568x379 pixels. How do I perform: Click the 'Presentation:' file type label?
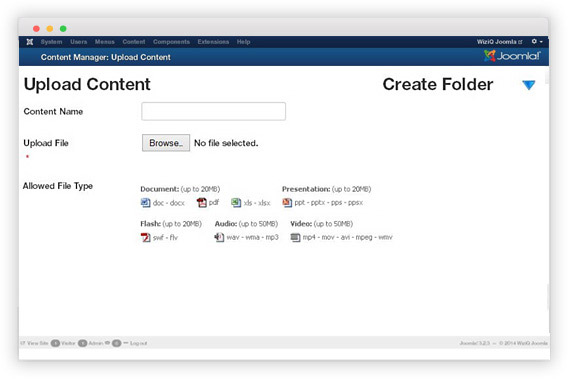pos(306,189)
